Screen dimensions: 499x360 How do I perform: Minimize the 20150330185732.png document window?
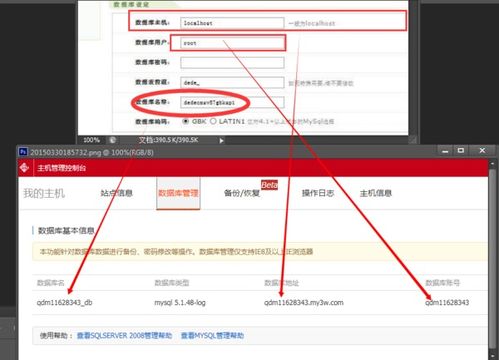click(445, 151)
